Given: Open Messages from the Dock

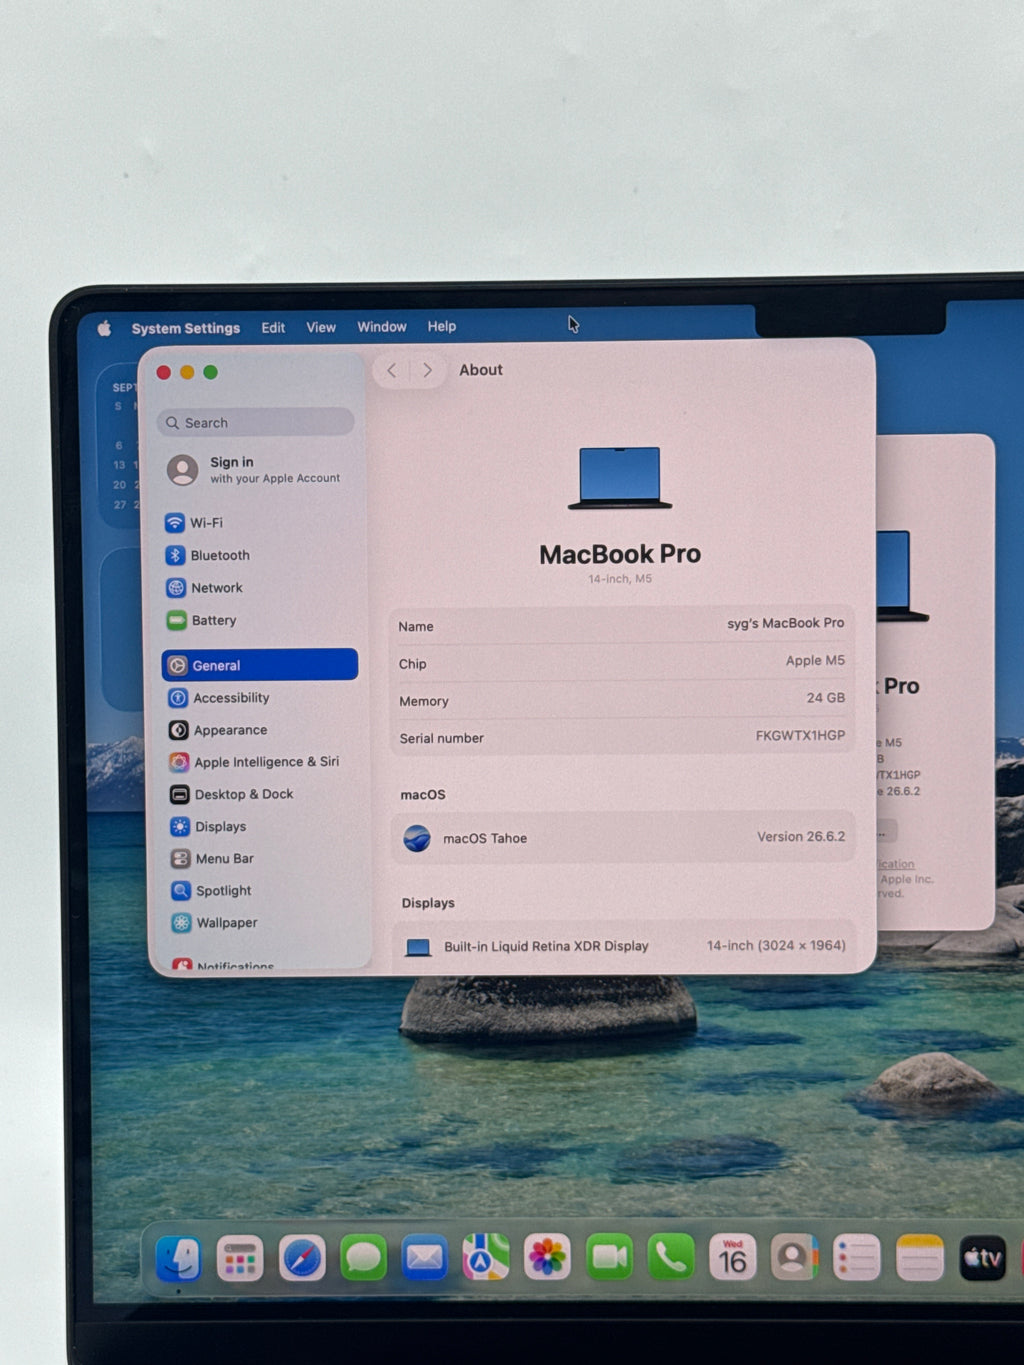Looking at the screenshot, I should (x=363, y=1258).
